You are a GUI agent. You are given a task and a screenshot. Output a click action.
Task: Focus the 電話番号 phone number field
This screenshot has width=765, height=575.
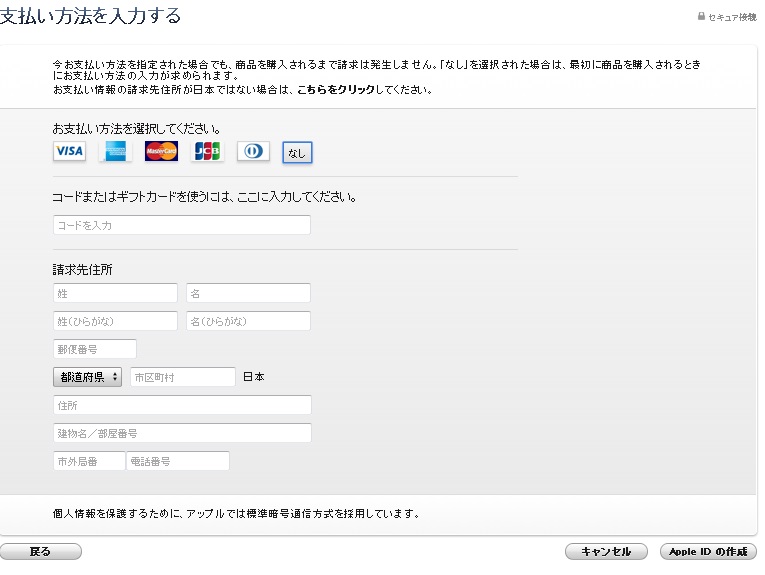click(178, 461)
